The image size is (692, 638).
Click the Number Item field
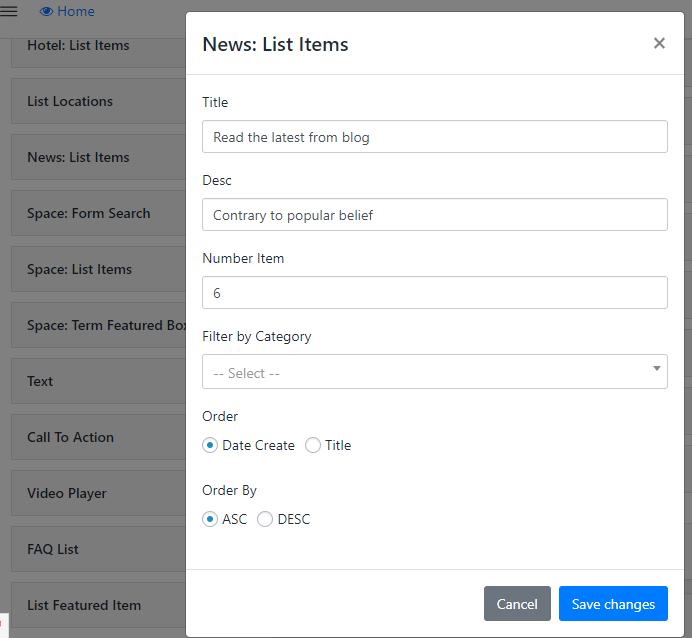point(434,292)
